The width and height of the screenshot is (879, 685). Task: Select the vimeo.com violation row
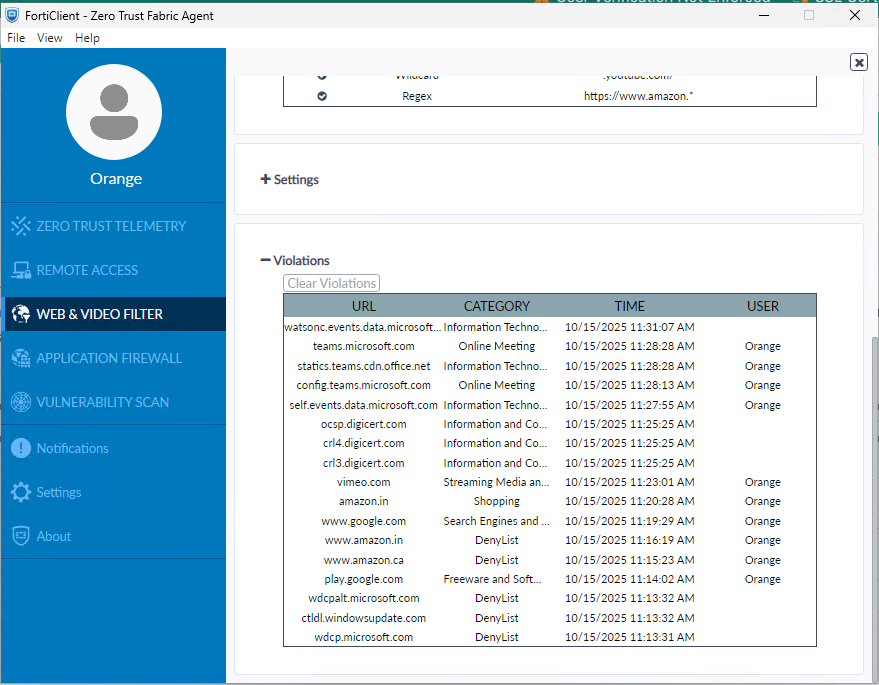[364, 482]
